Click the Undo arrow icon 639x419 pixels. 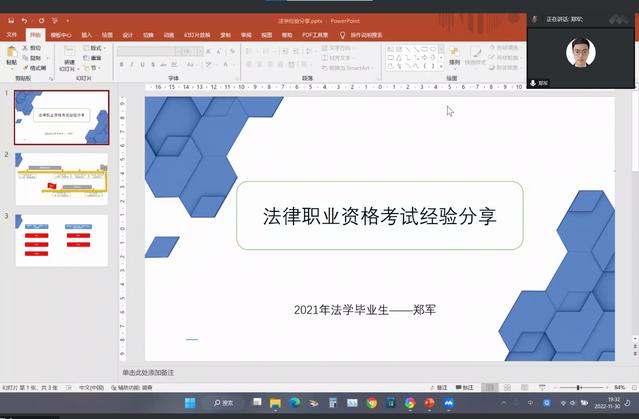[24, 20]
